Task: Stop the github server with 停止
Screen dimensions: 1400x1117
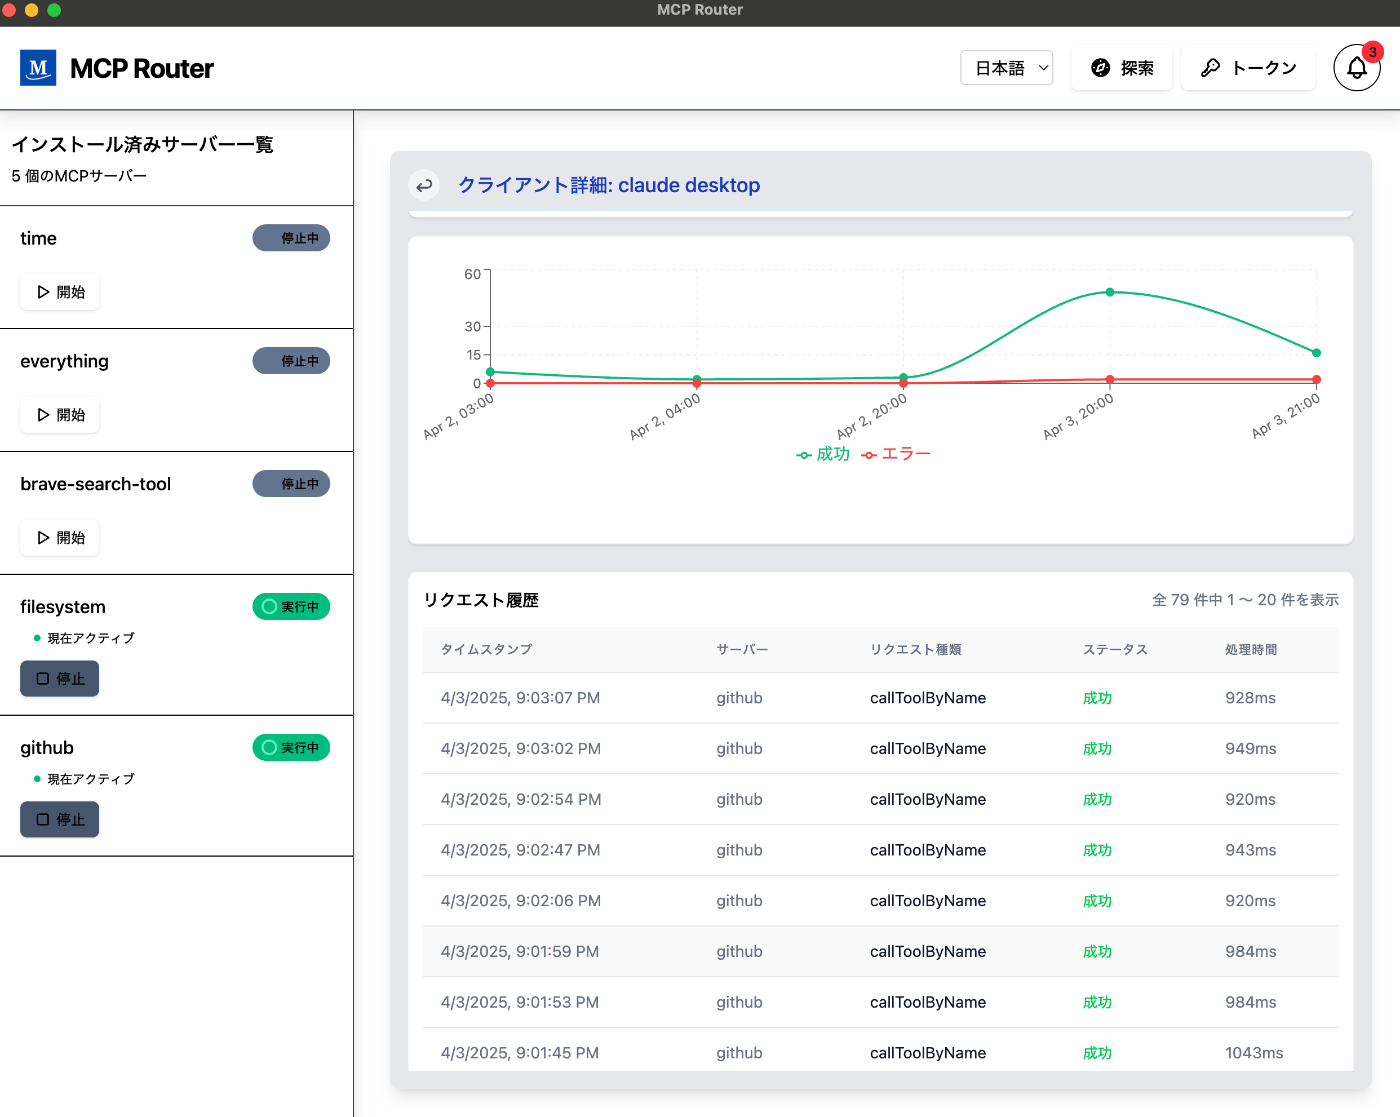Action: tap(60, 820)
